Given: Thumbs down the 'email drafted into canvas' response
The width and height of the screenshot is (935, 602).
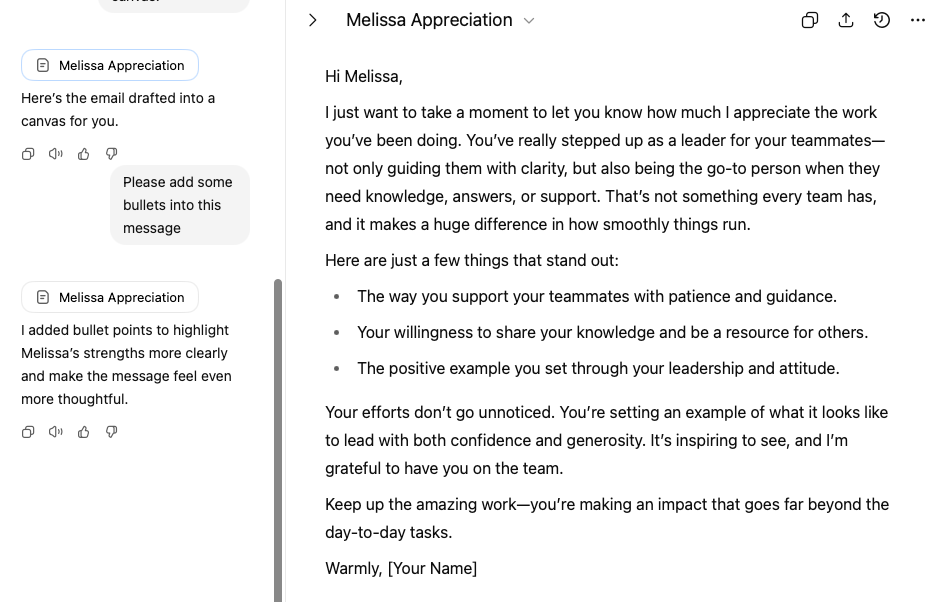Looking at the screenshot, I should 112,154.
